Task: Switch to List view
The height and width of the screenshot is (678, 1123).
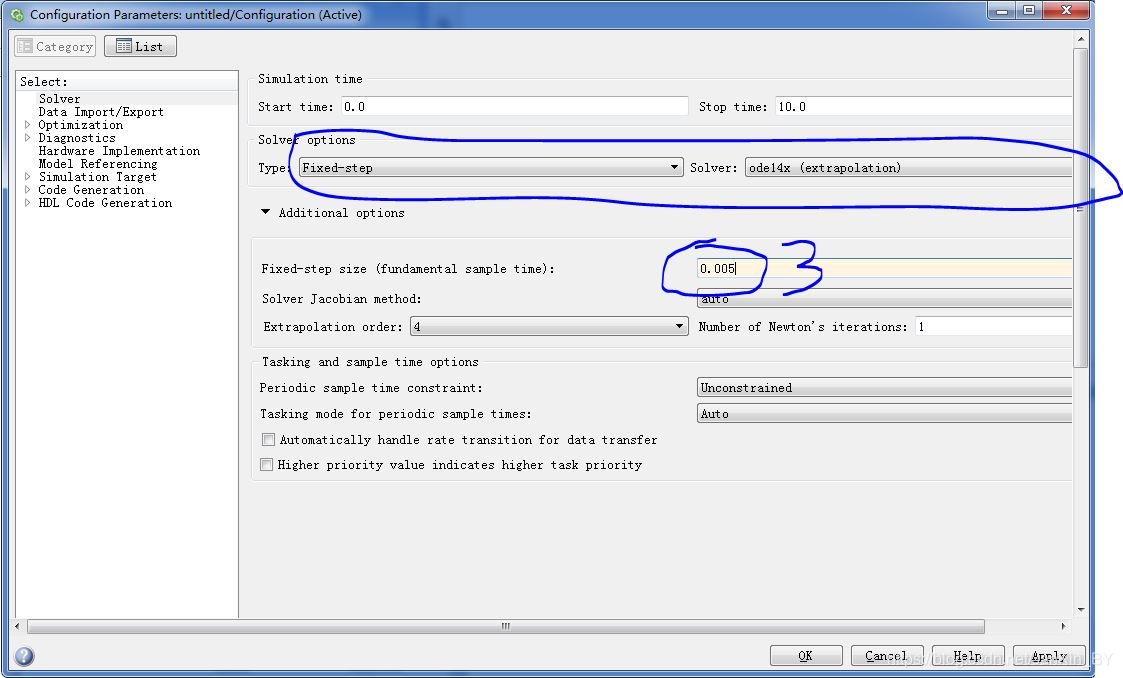Action: click(x=140, y=46)
